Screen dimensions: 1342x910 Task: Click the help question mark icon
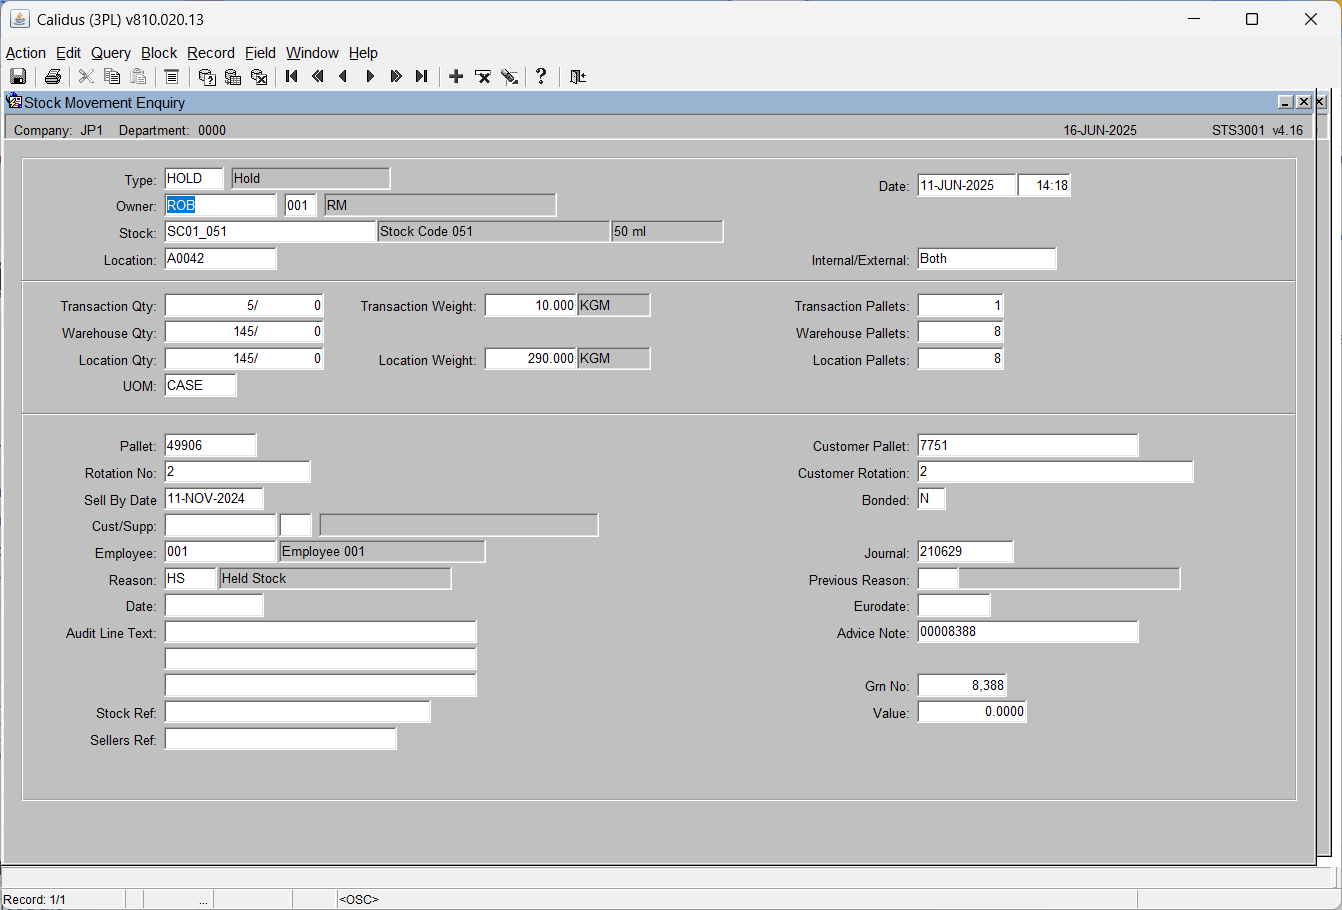coord(541,76)
